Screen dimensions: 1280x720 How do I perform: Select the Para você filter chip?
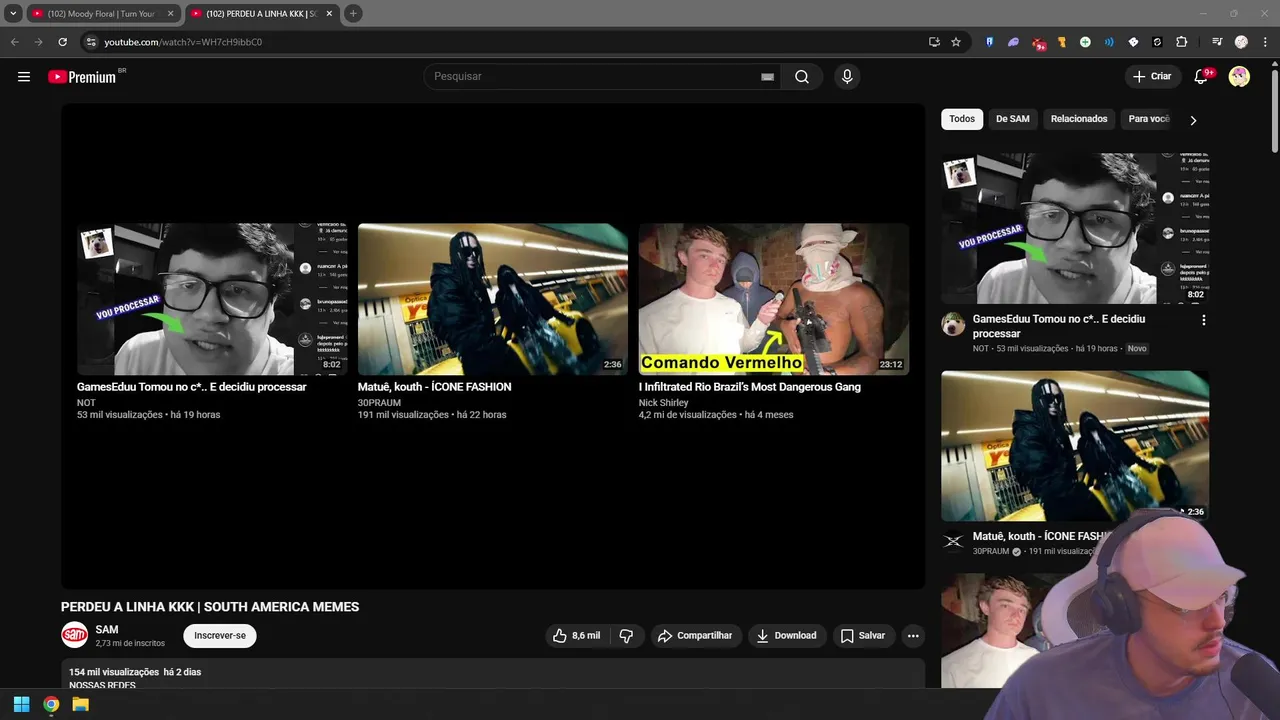click(x=1148, y=119)
